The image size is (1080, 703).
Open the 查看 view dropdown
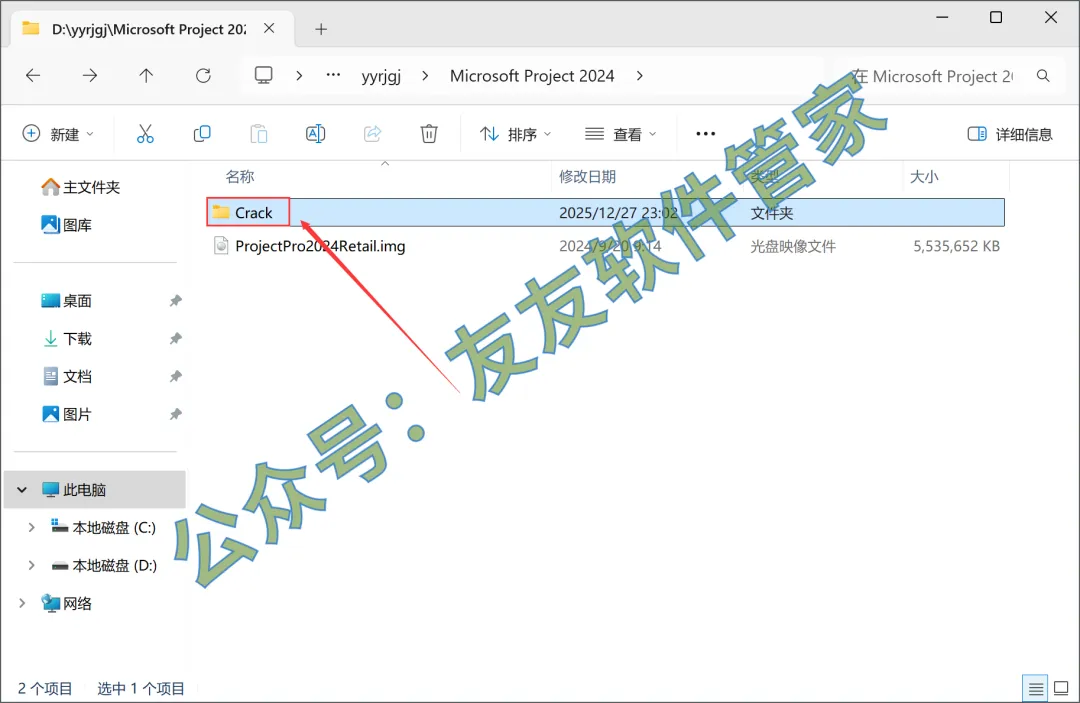(x=620, y=134)
